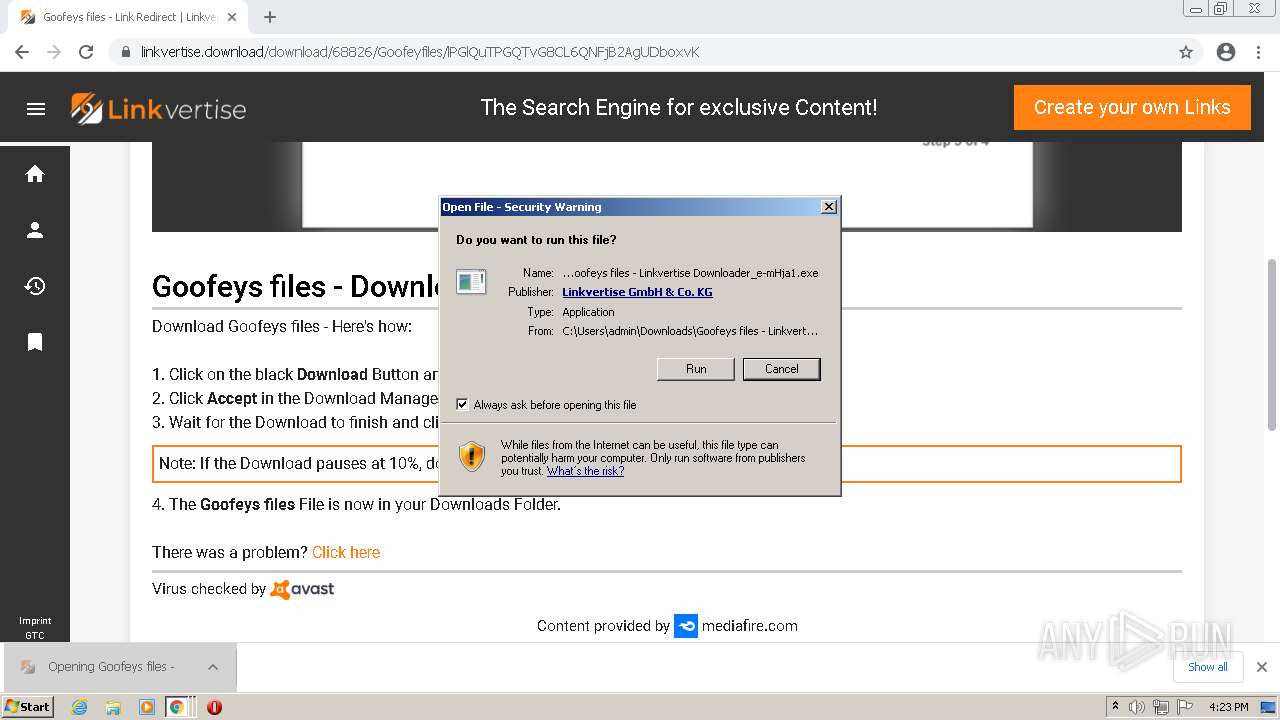Click the taskbar clock showing 4:23 PM
1280x720 pixels.
click(1228, 707)
